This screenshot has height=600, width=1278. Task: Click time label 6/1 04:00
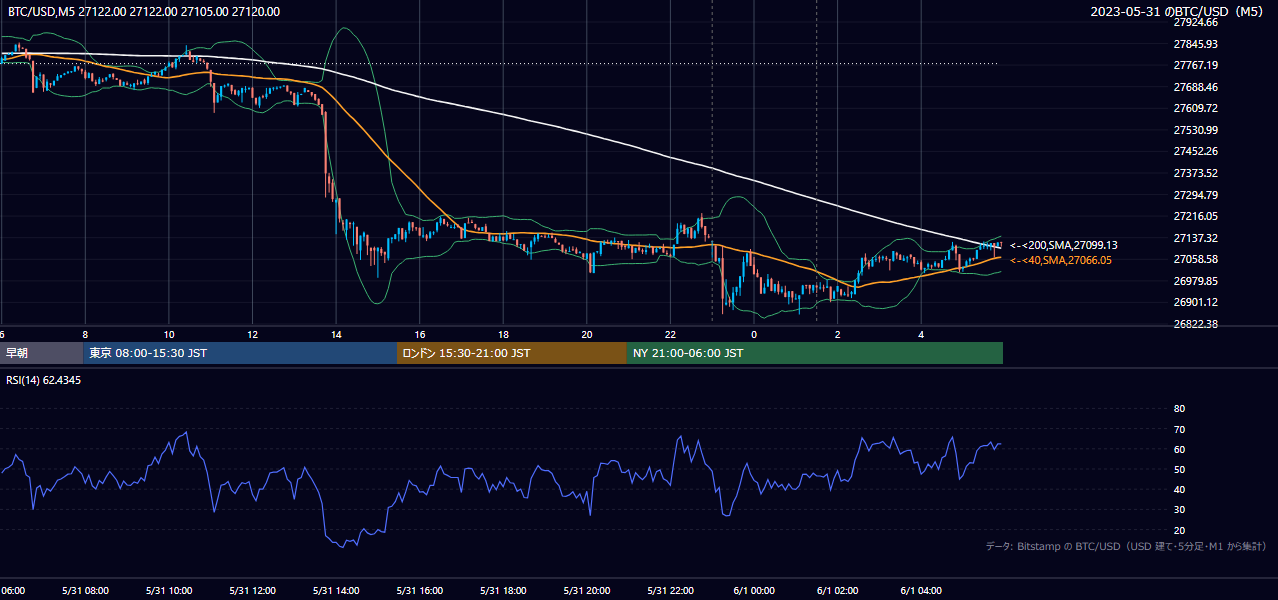[x=922, y=591]
